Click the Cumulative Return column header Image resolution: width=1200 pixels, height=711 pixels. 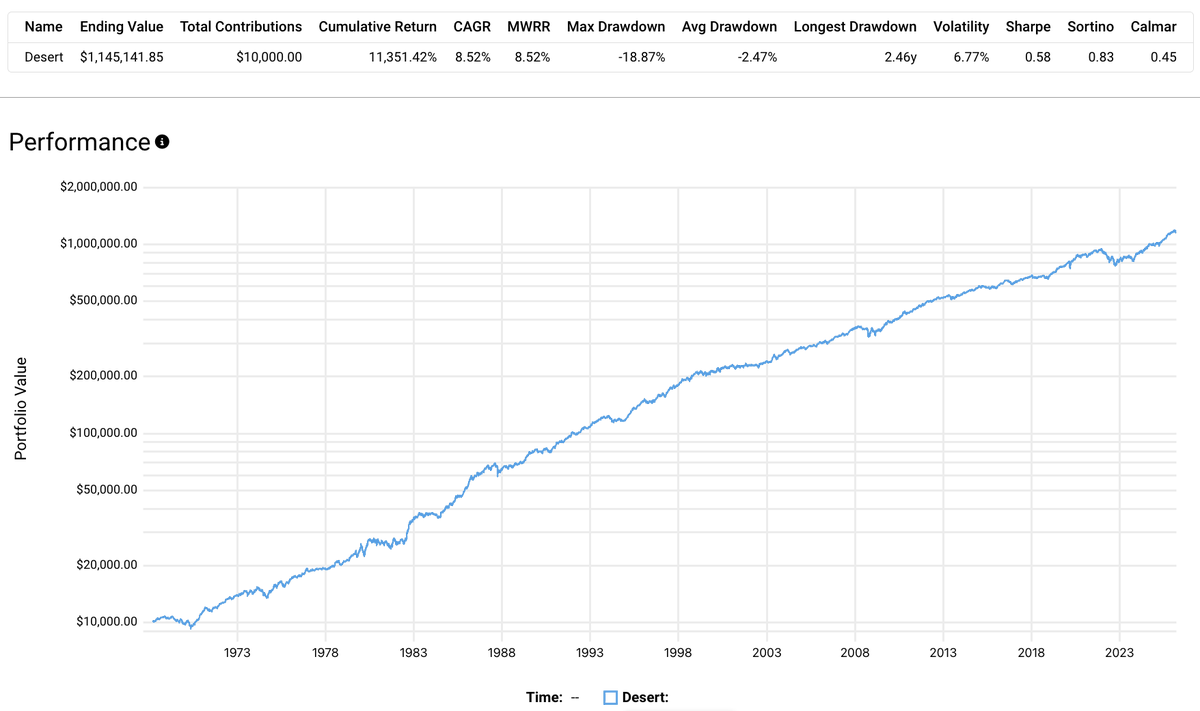click(x=378, y=27)
